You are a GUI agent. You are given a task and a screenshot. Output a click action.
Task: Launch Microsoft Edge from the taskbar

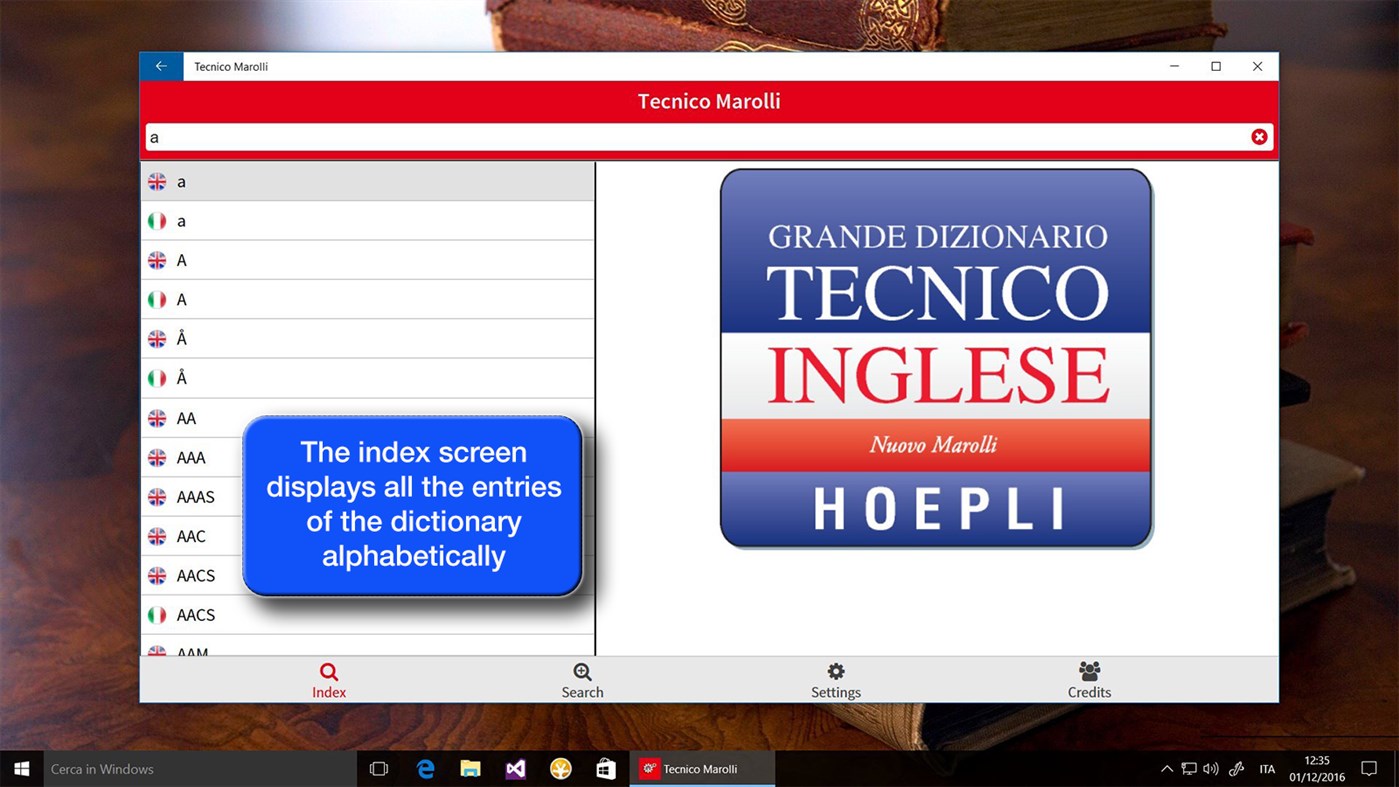[424, 768]
